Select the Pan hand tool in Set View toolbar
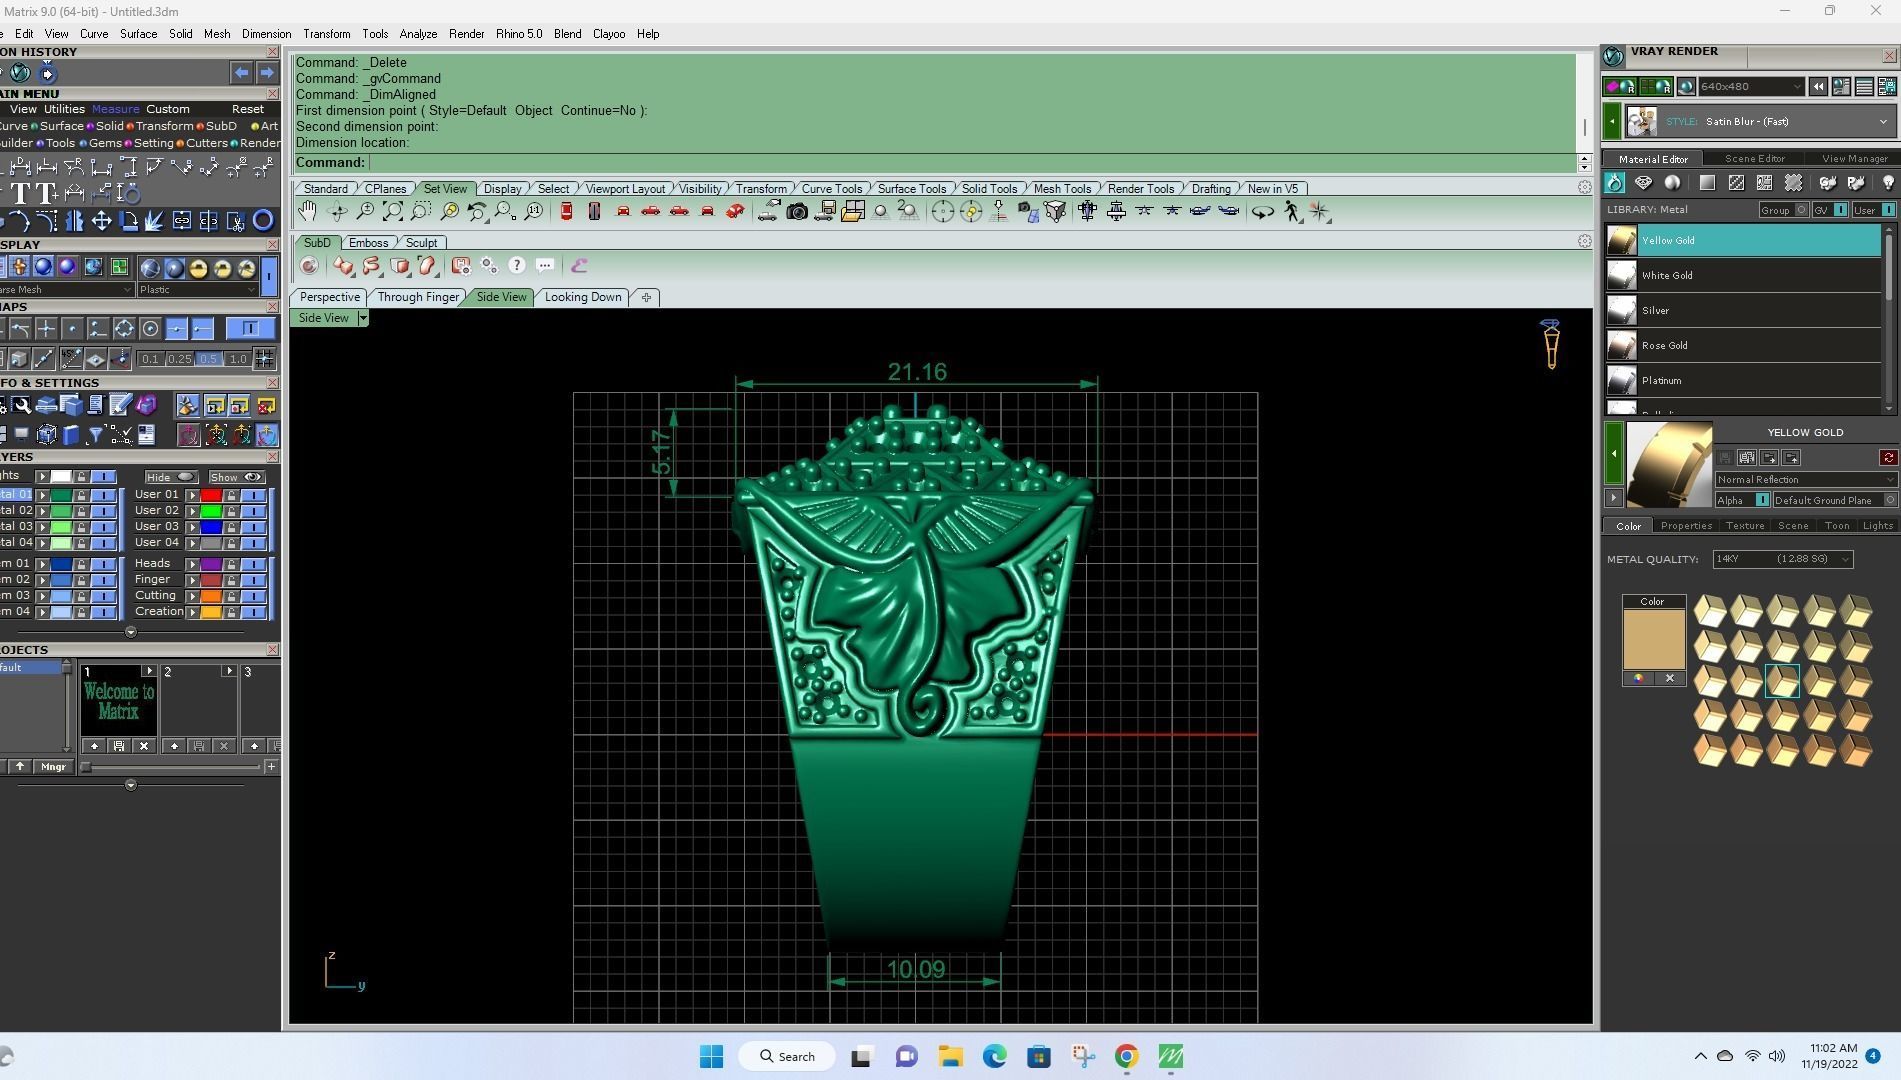The image size is (1901, 1080). pos(308,211)
